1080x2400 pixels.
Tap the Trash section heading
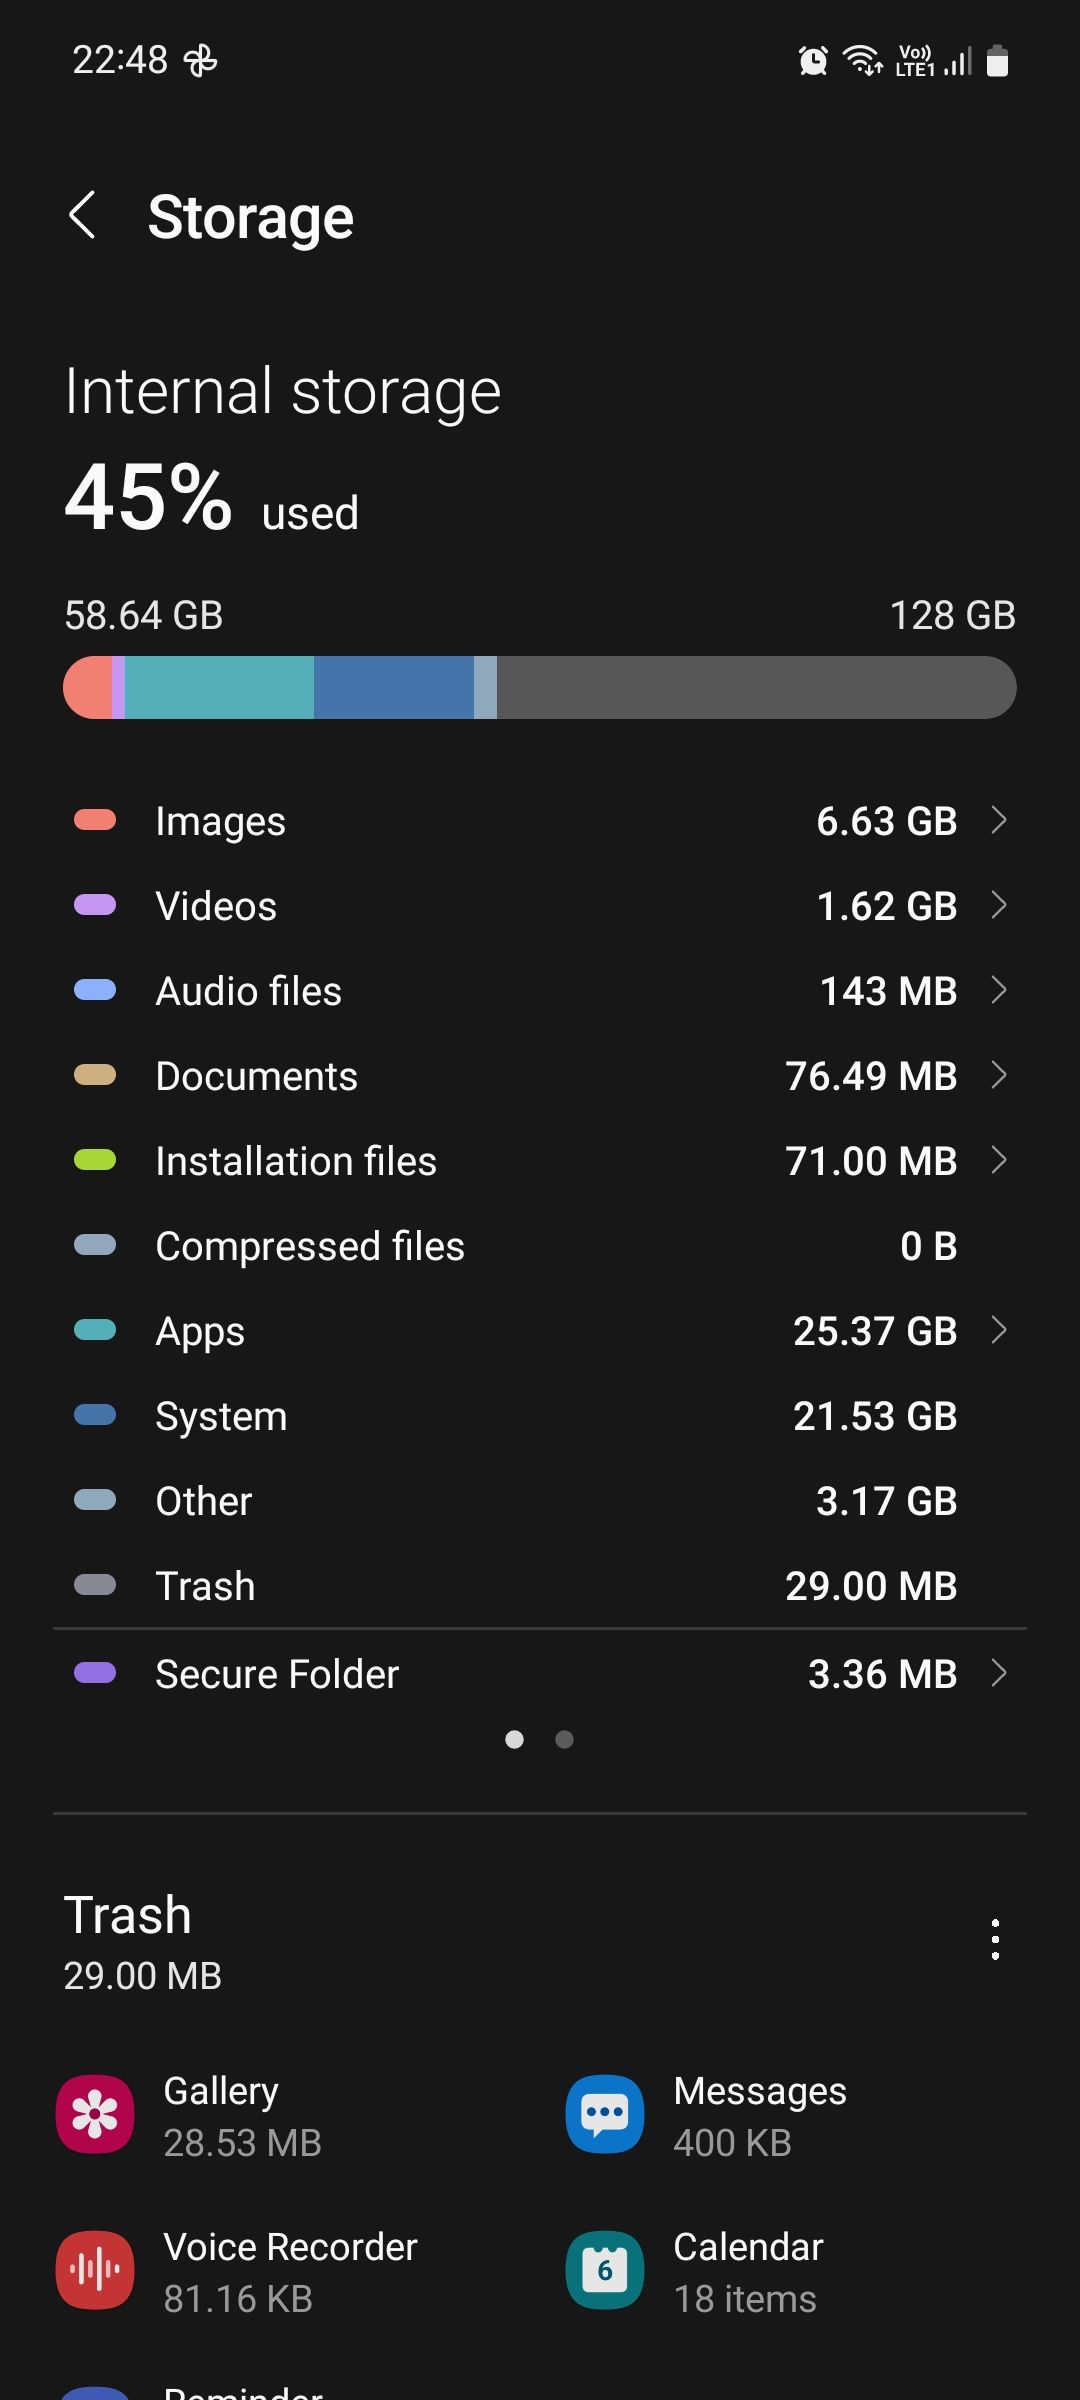tap(128, 1915)
